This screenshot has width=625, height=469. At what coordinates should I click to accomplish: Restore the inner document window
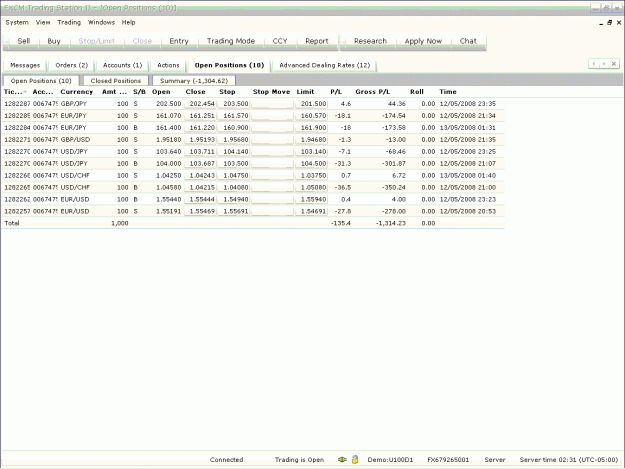pos(609,23)
